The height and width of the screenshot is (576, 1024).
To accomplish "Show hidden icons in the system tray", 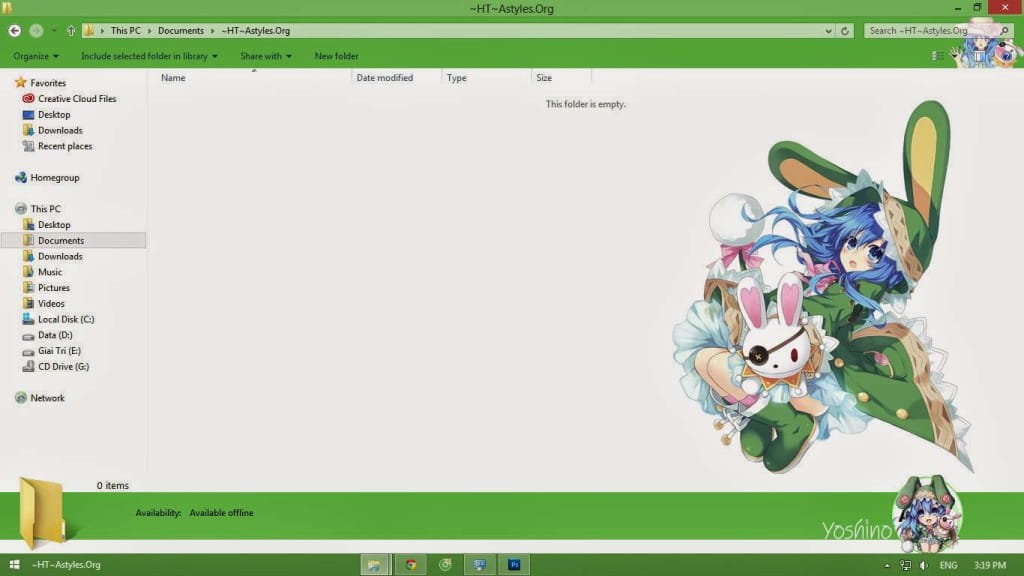I will [x=887, y=564].
